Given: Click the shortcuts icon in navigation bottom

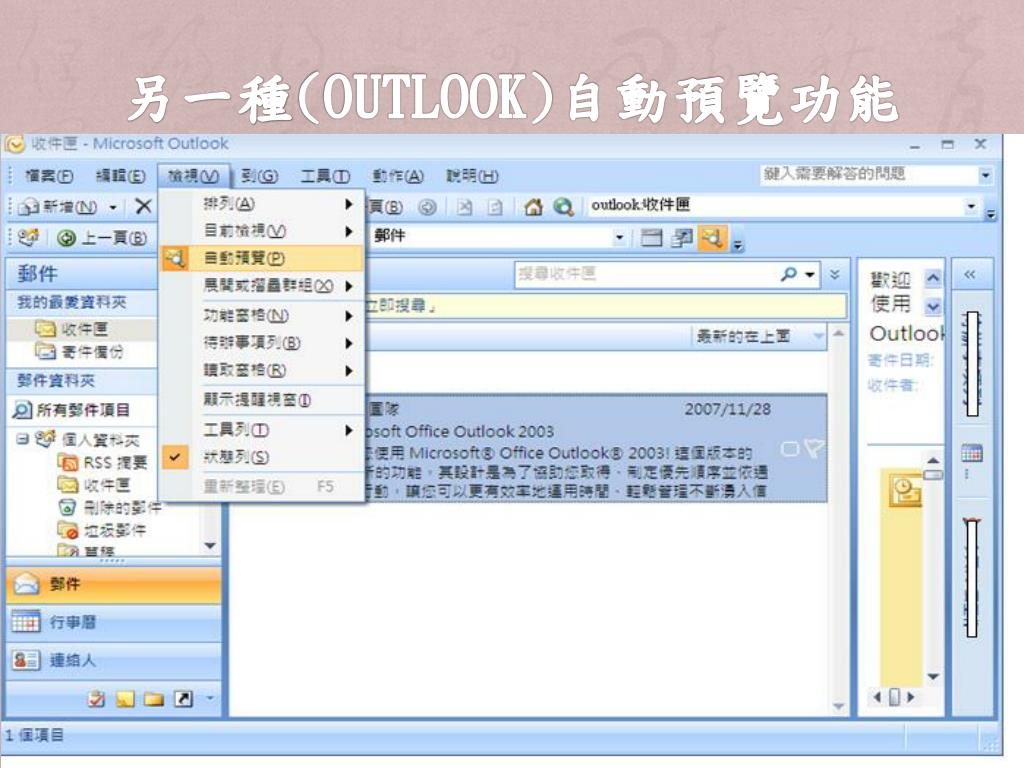Looking at the screenshot, I should [183, 699].
